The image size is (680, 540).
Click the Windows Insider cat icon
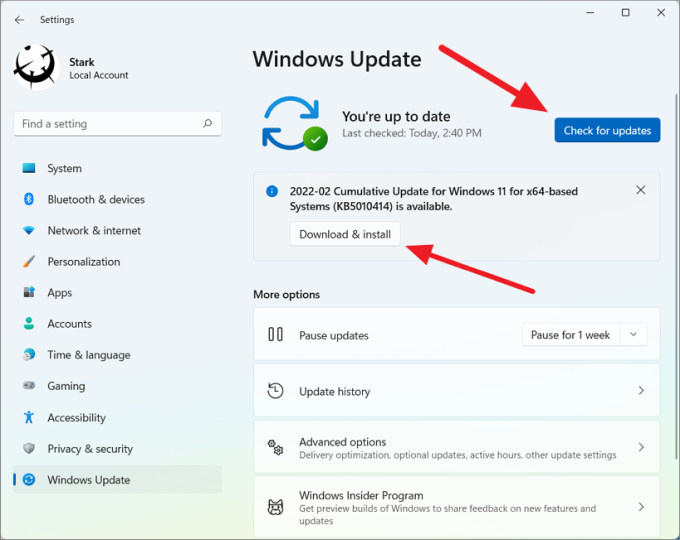click(x=275, y=507)
